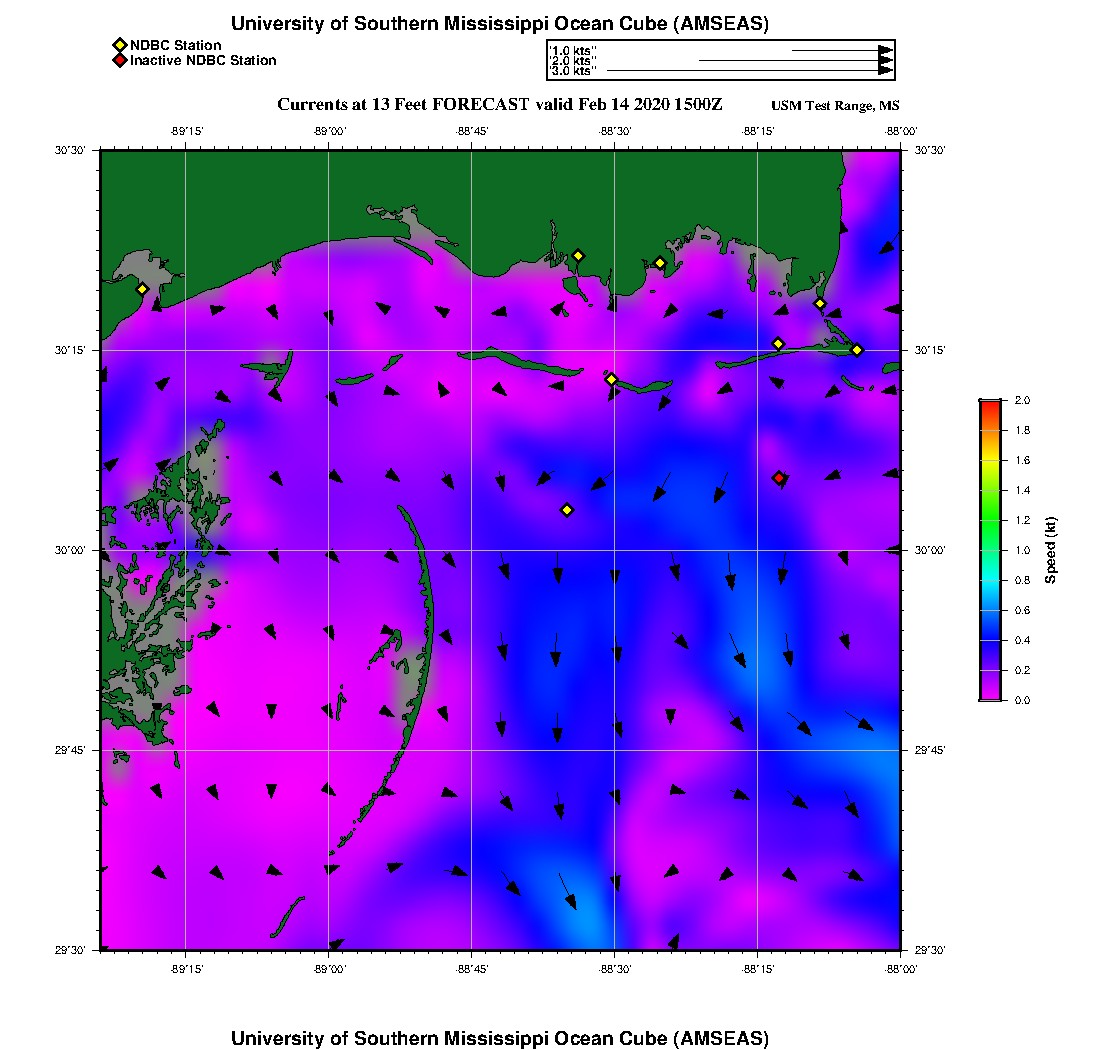Click the top AMSEAS Ocean Cube title

(x=500, y=24)
